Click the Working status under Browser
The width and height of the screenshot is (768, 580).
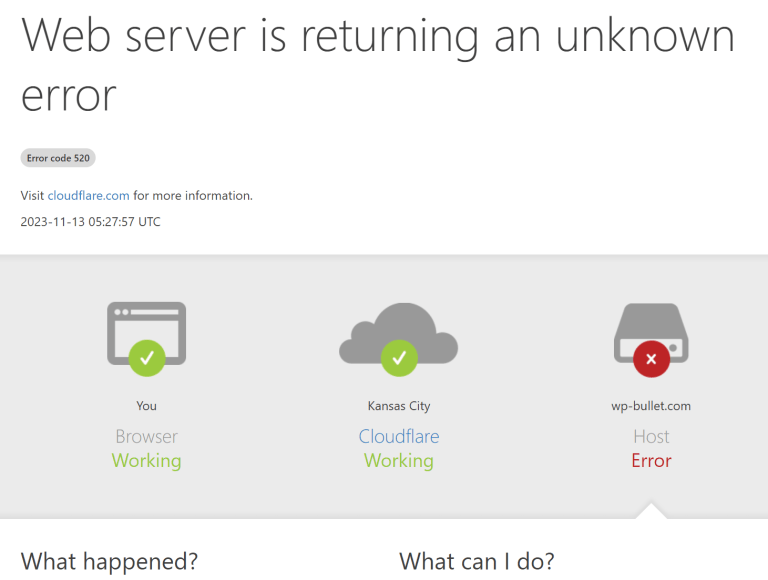[x=146, y=461]
